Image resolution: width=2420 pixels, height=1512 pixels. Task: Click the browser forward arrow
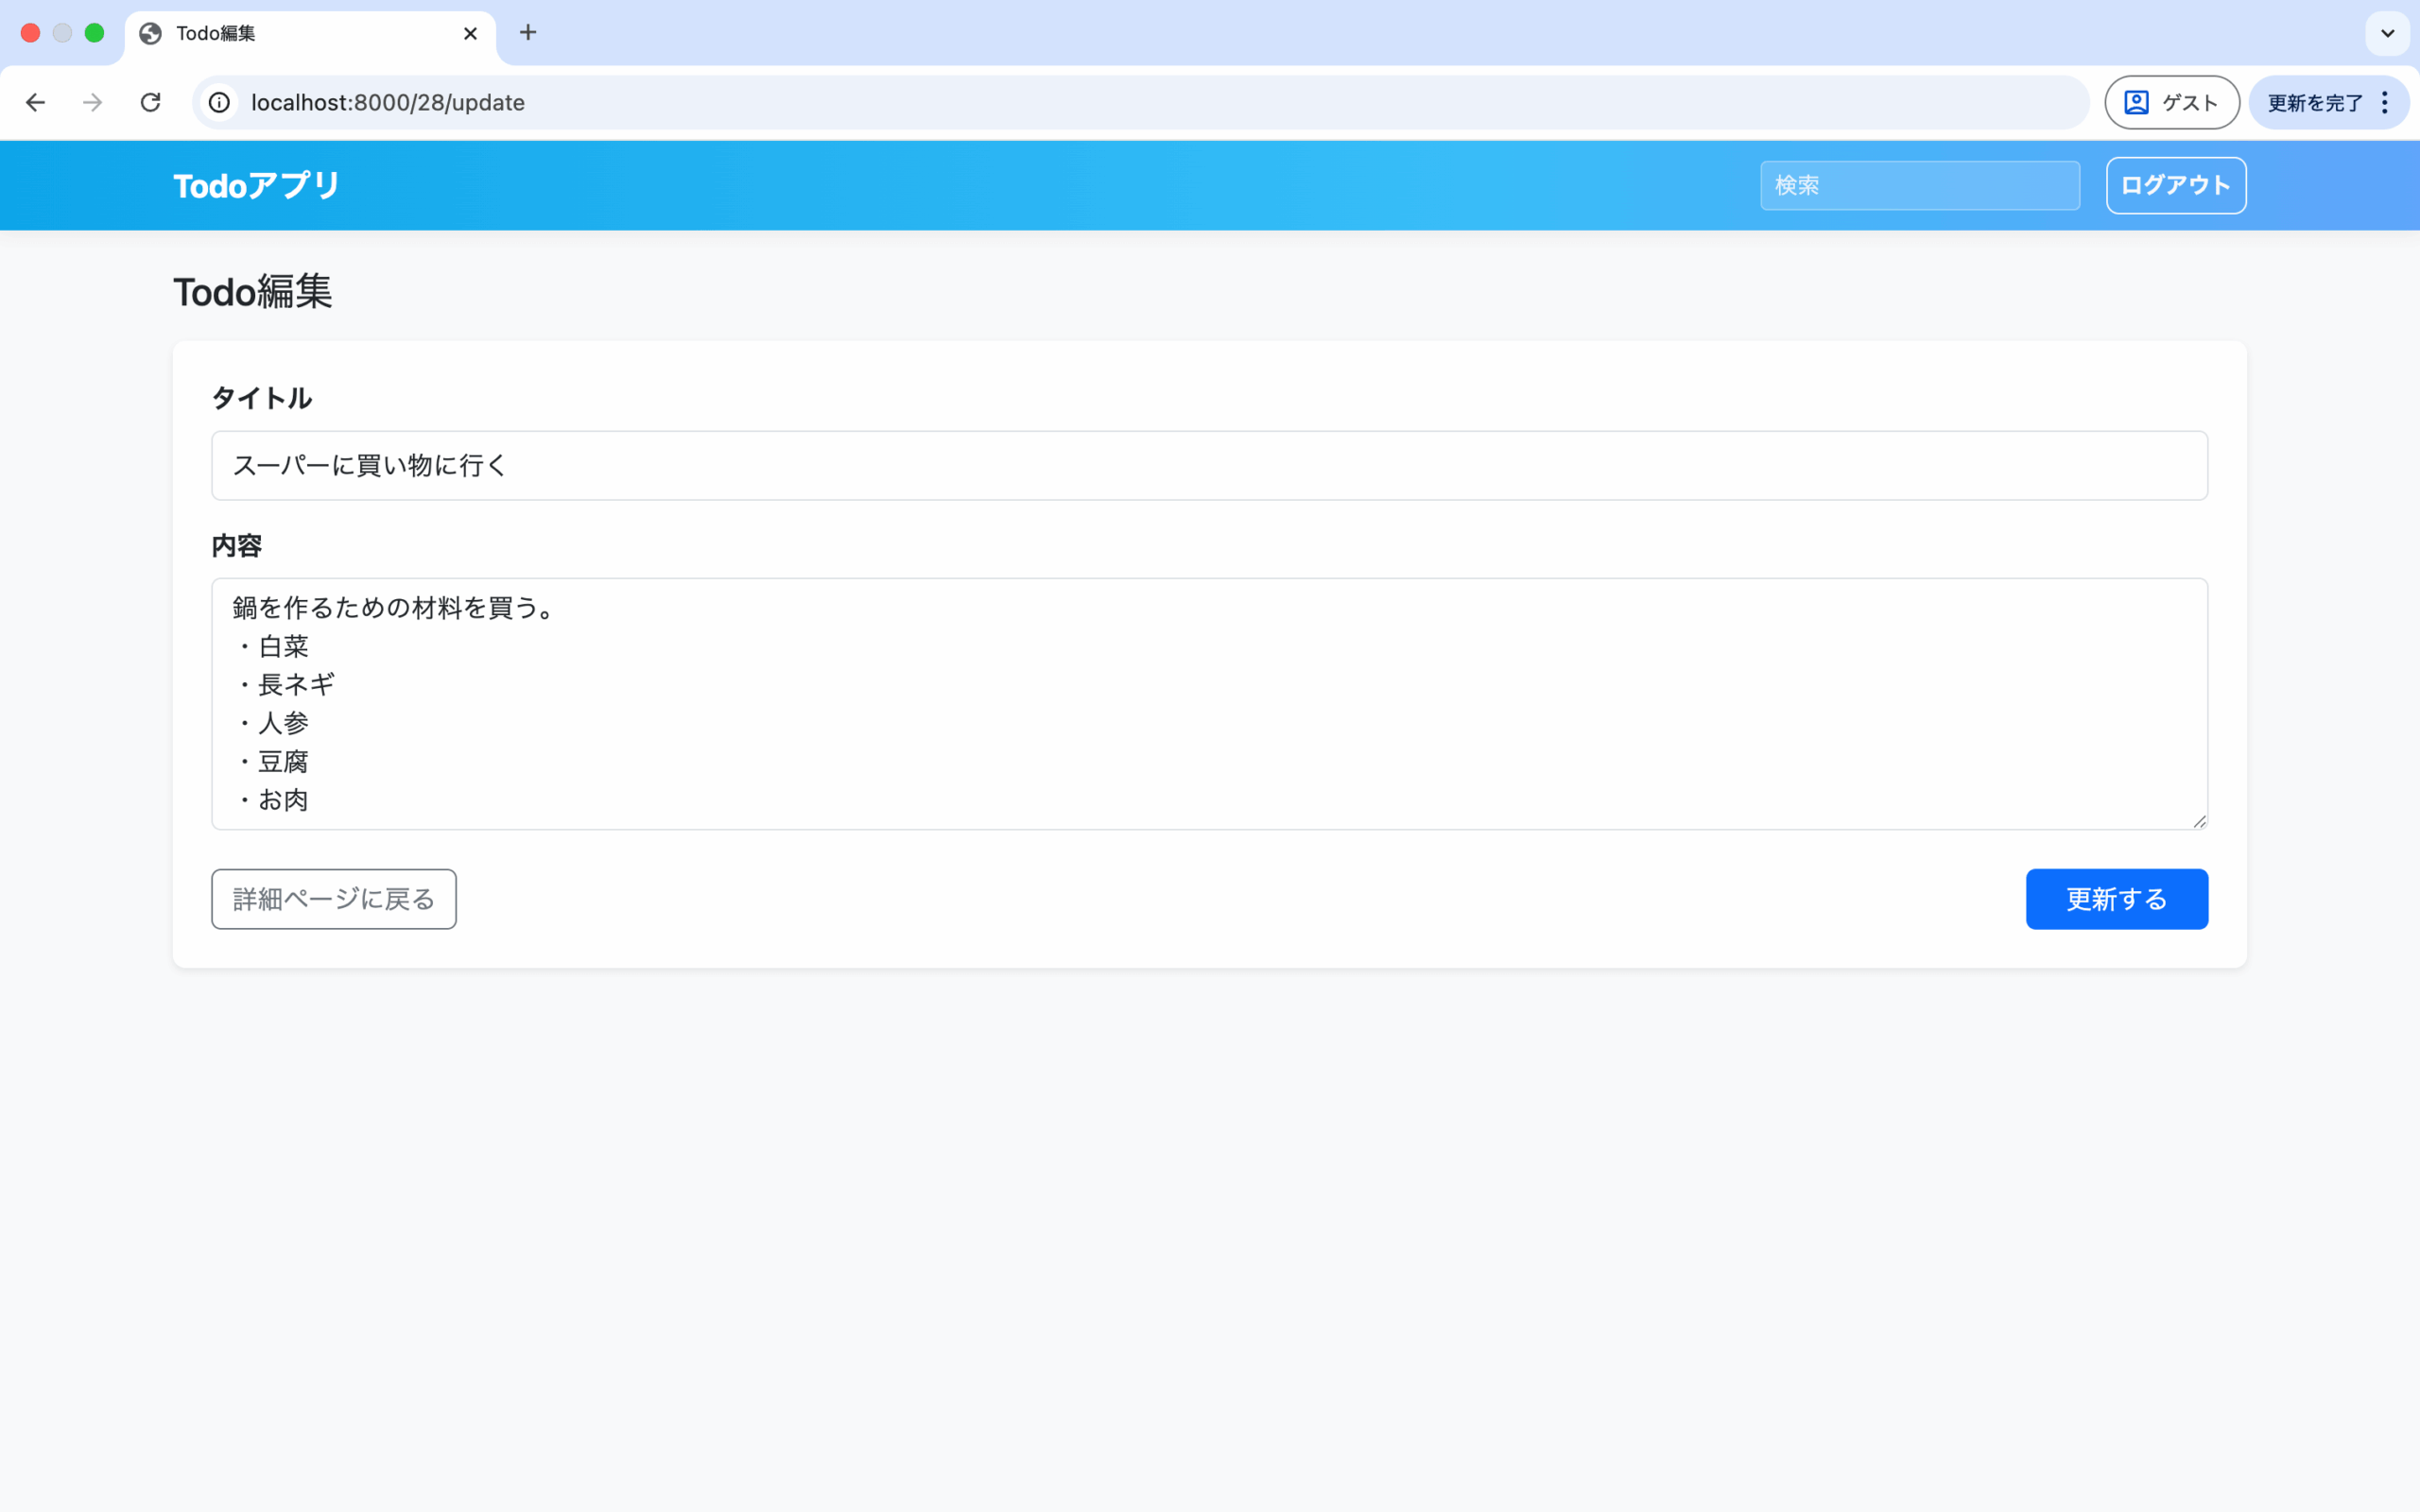[93, 102]
